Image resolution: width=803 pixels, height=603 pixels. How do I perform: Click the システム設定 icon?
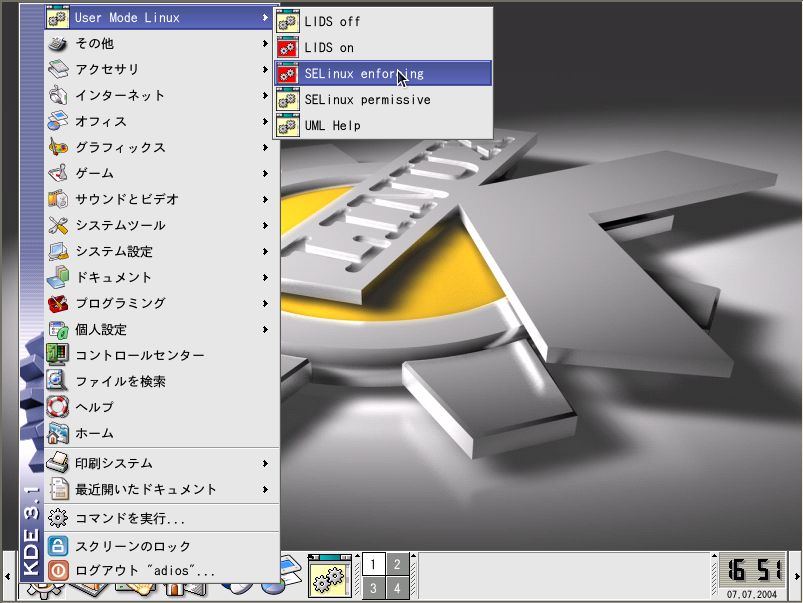57,252
